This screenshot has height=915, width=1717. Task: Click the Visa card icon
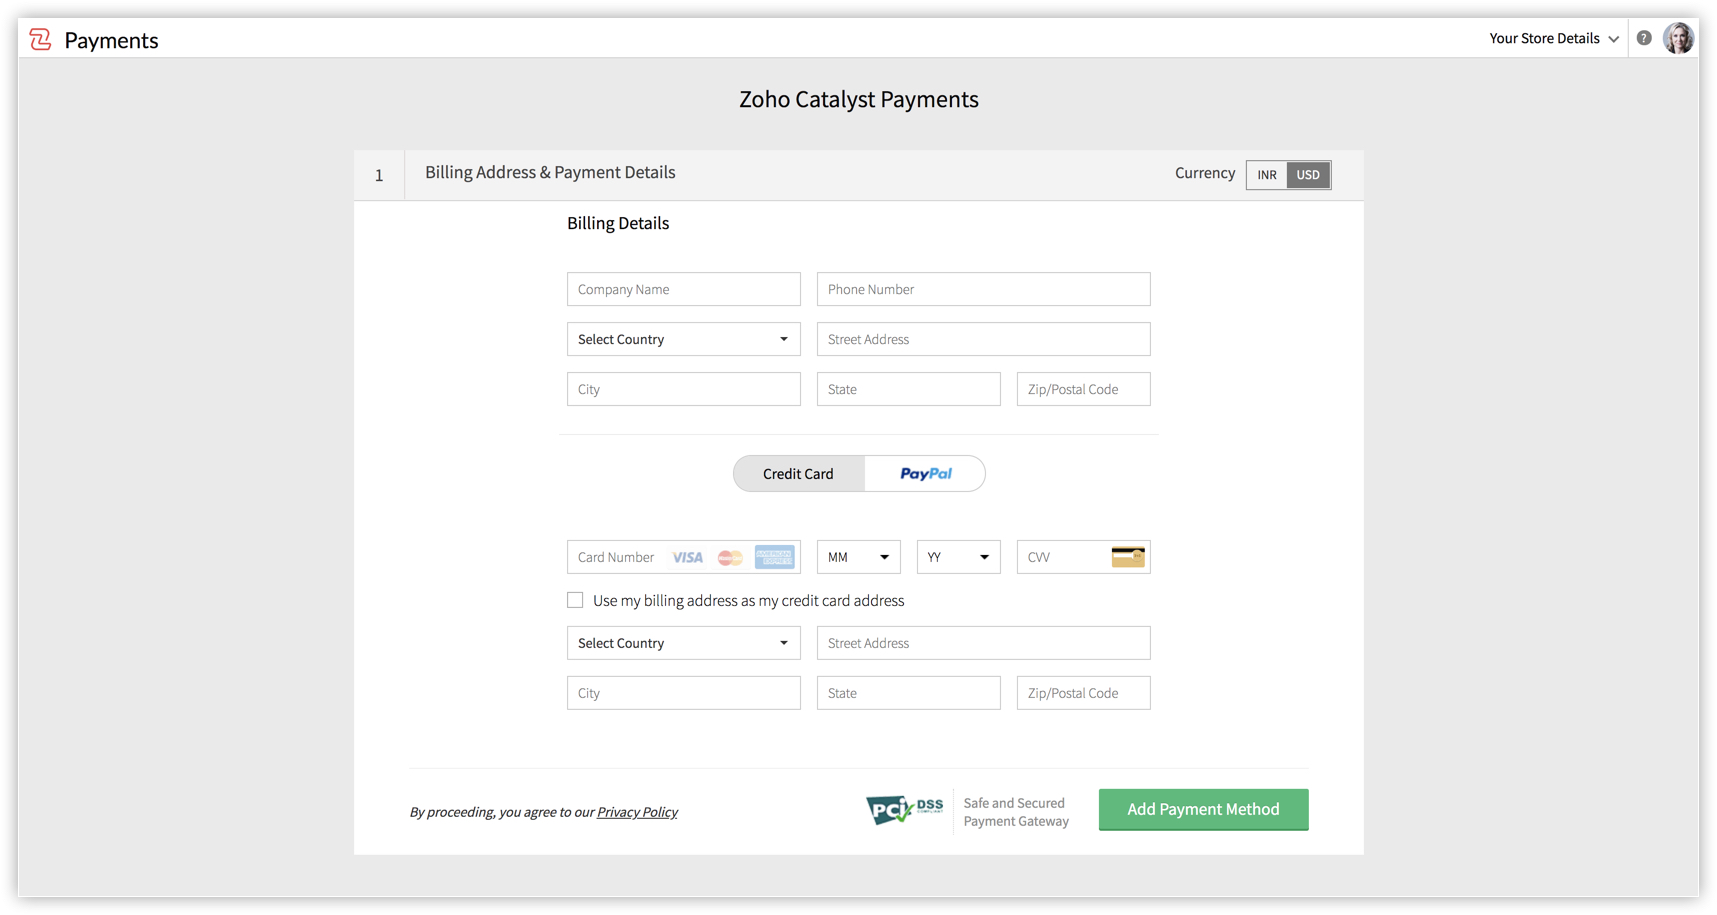pyautogui.click(x=687, y=557)
